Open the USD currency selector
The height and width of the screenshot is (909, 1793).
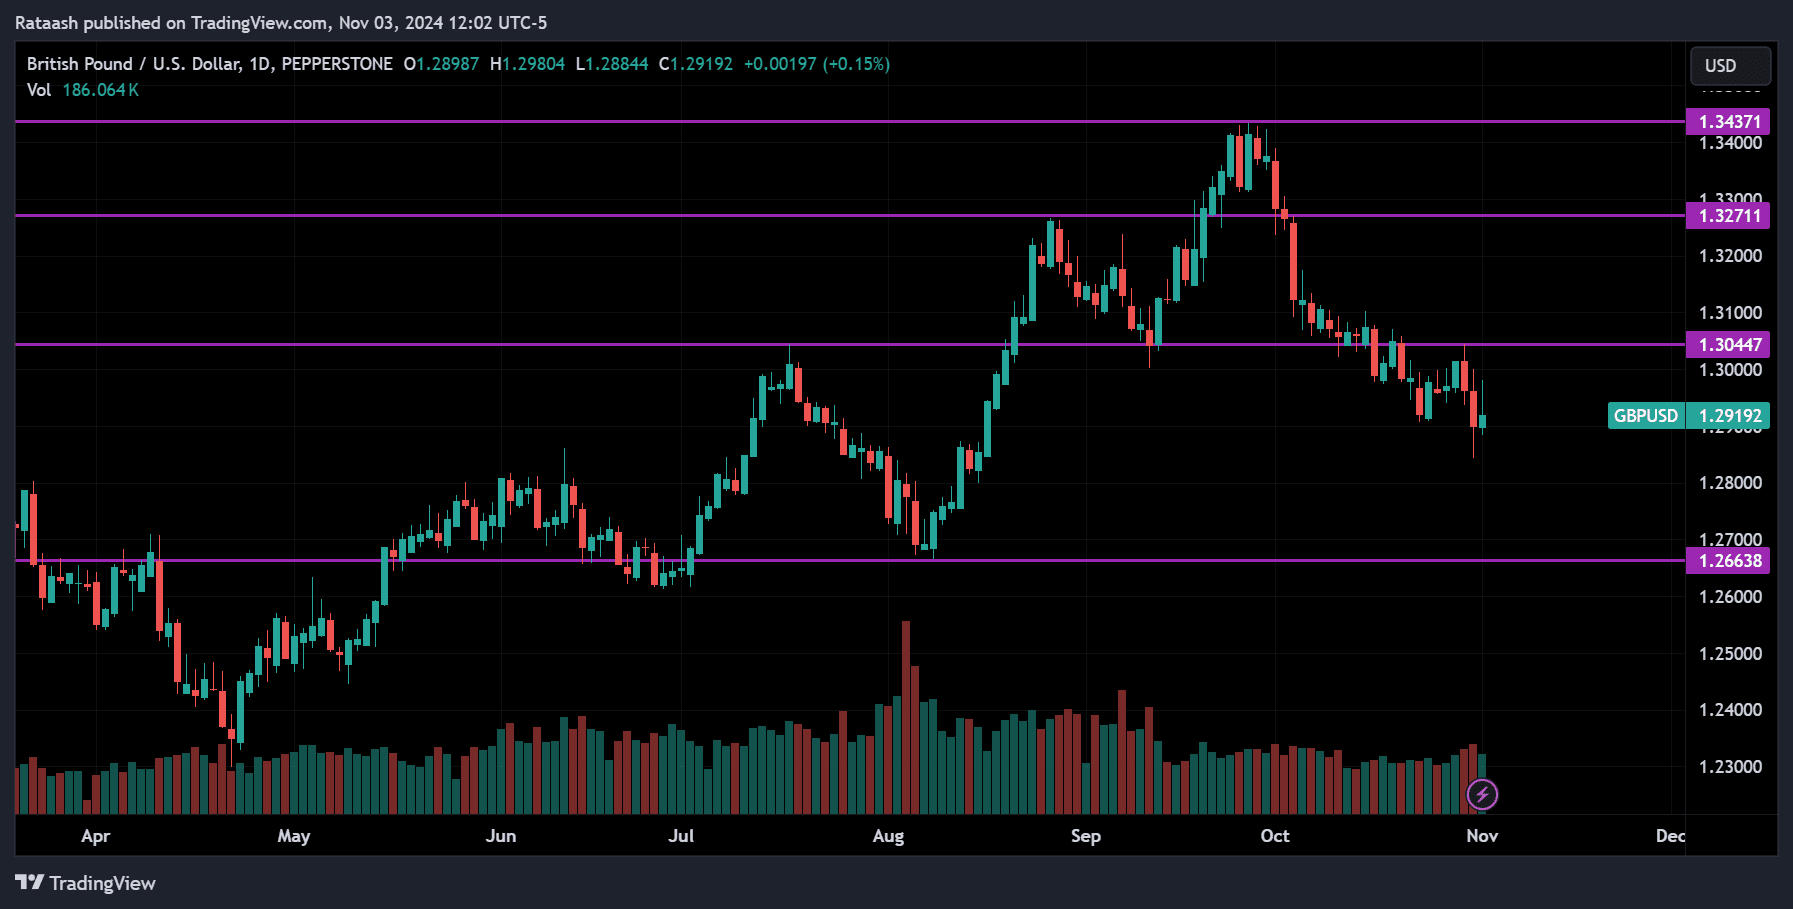1730,66
